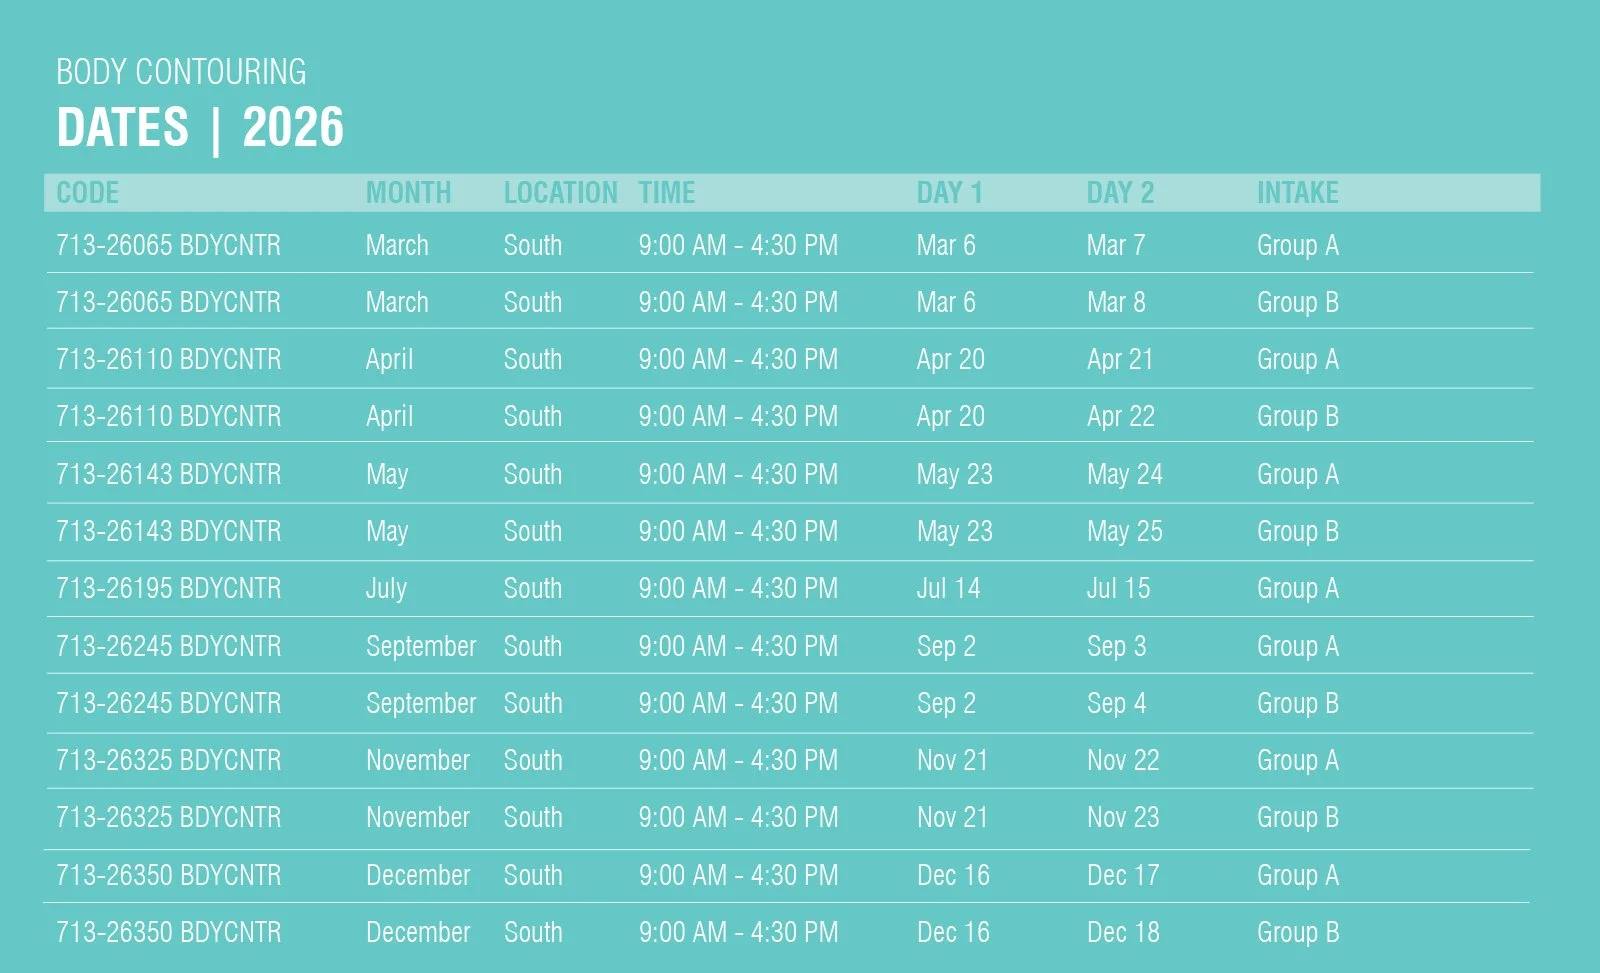Click the LOCATION column header
The width and height of the screenshot is (1600, 973).
(x=560, y=192)
